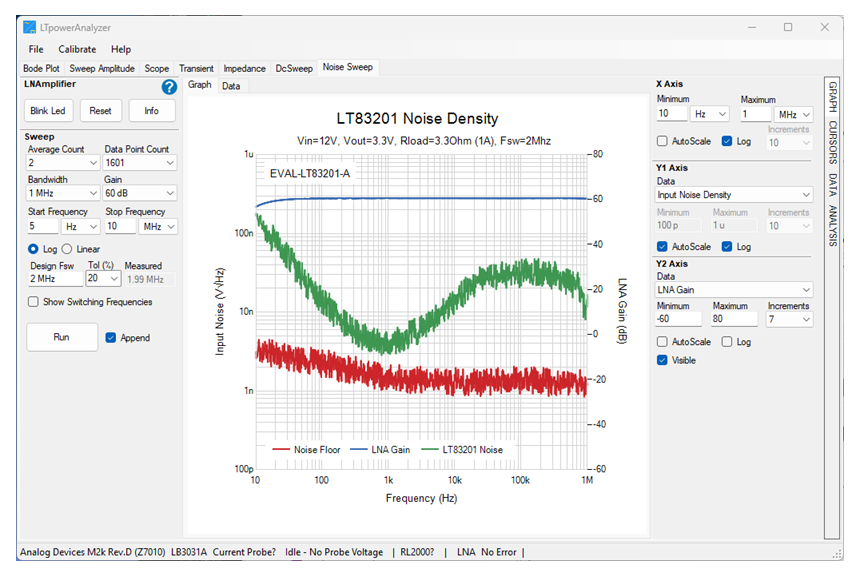Toggle the Y1 Axis Log checkbox
This screenshot has width=860, height=579.
click(x=727, y=247)
